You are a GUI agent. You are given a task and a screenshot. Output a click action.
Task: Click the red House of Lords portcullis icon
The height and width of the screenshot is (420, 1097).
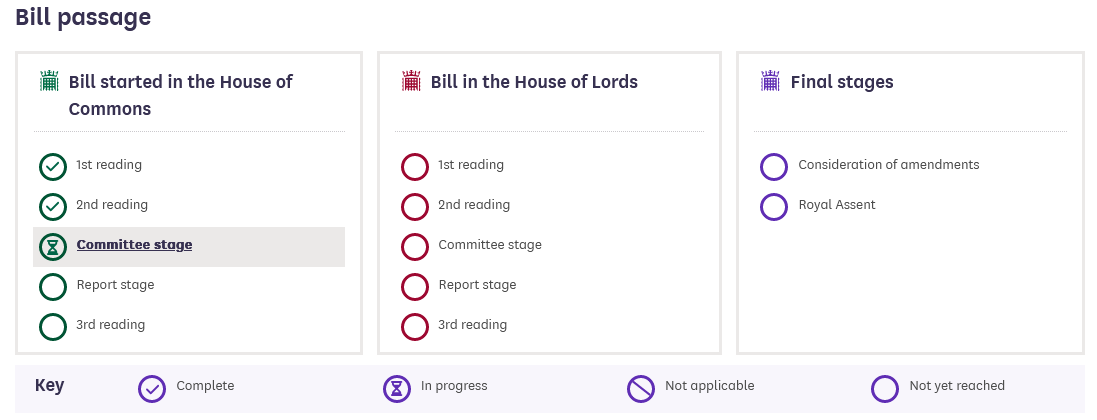pos(411,81)
